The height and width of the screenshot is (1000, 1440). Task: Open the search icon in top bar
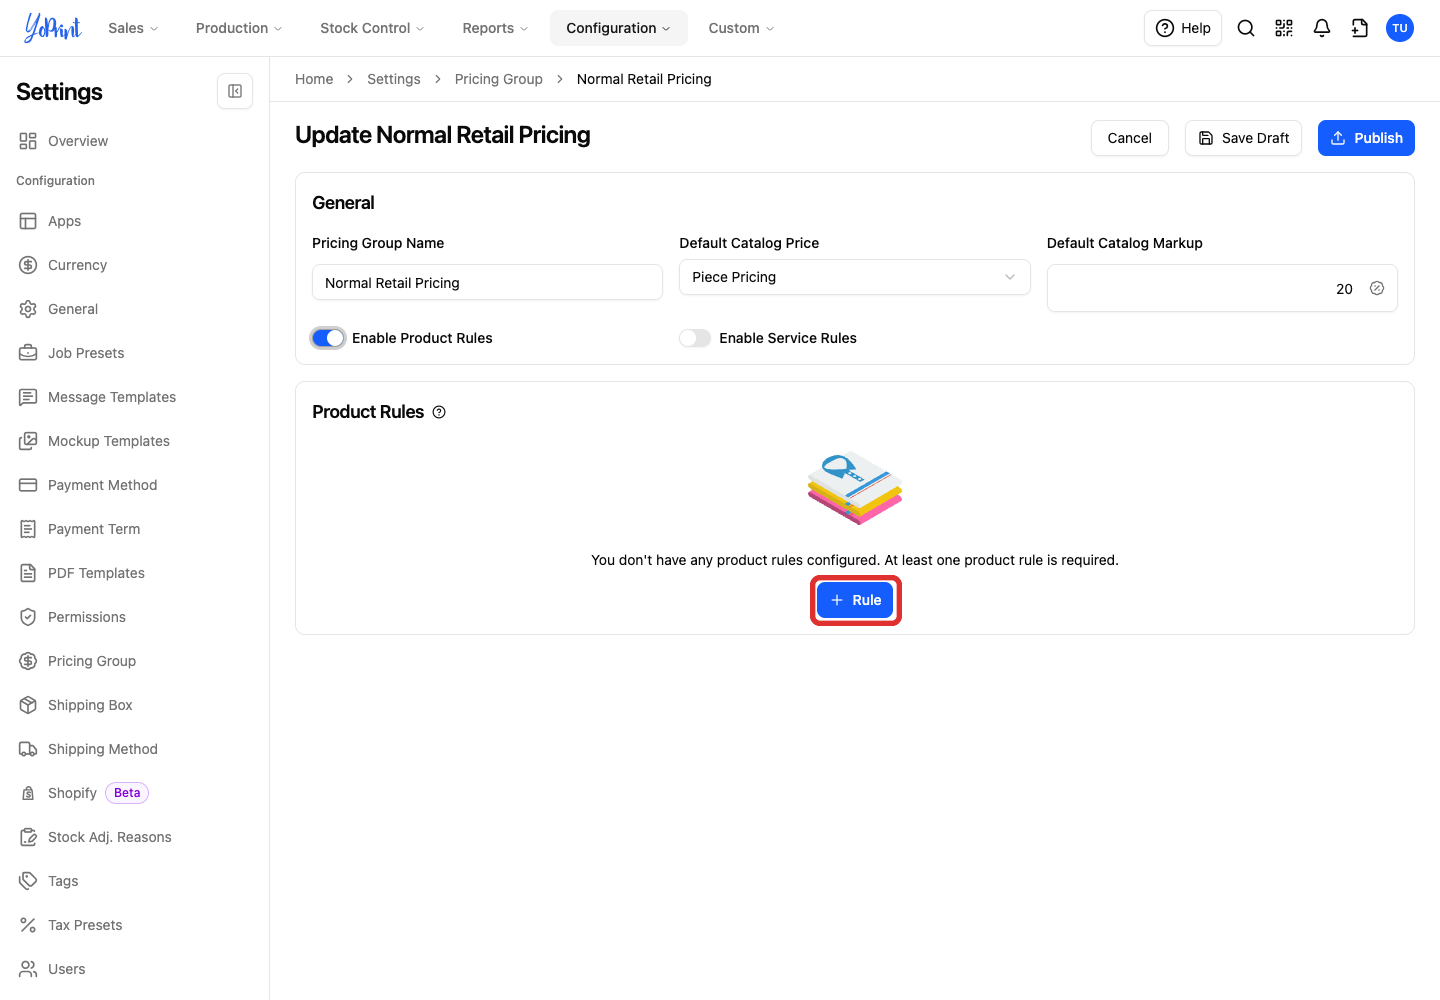pos(1246,28)
